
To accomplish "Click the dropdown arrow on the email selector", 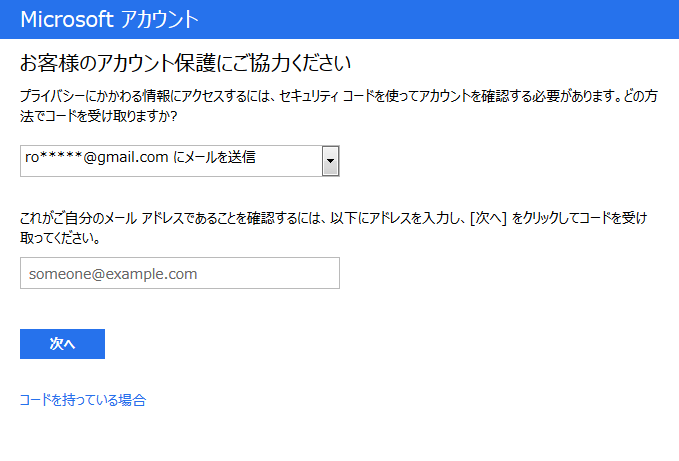I will click(x=330, y=161).
